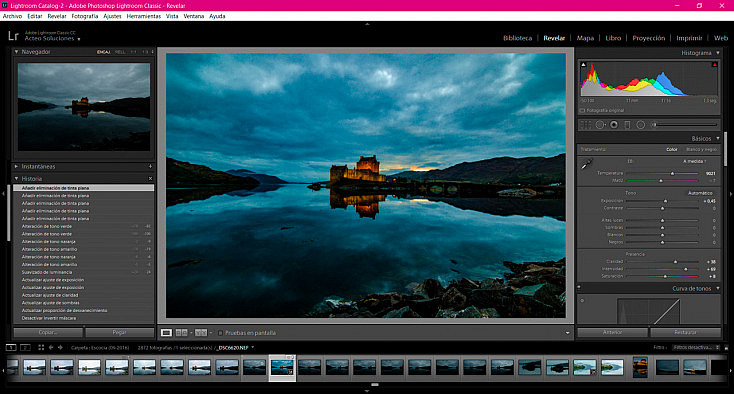Clear history with the X icon

click(150, 178)
